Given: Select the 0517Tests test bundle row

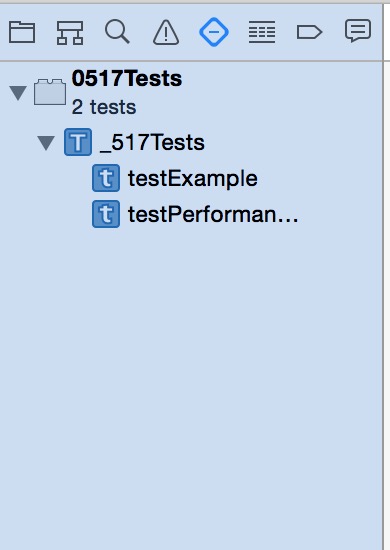Looking at the screenshot, I should point(191,93).
